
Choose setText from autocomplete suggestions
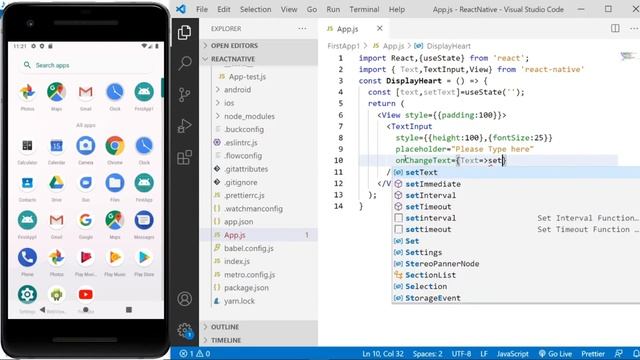[516, 172]
